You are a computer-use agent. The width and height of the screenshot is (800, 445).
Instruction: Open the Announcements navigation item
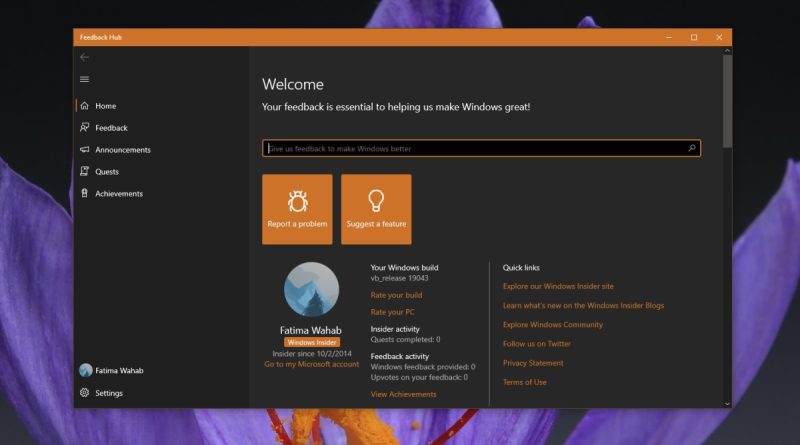pos(161,150)
